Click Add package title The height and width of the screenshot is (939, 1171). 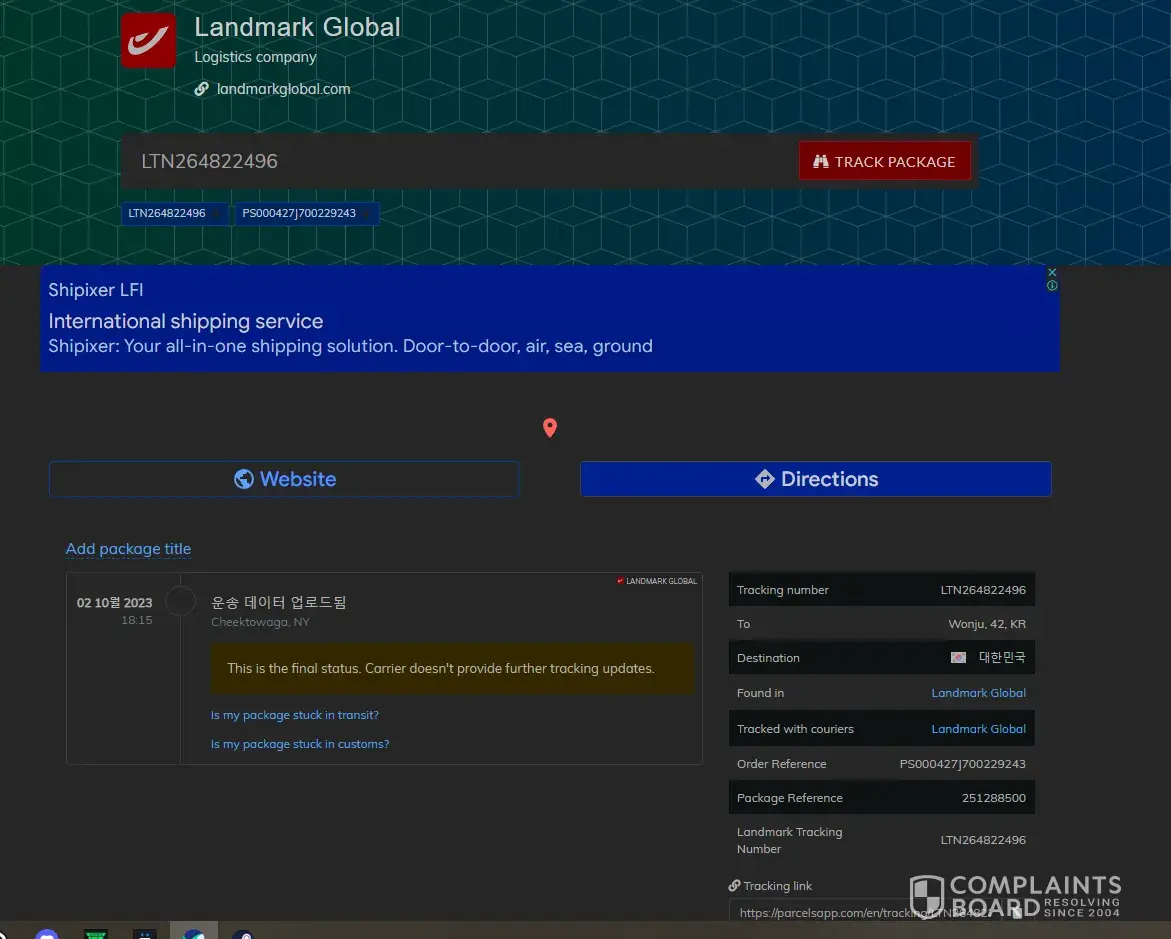pyautogui.click(x=128, y=549)
